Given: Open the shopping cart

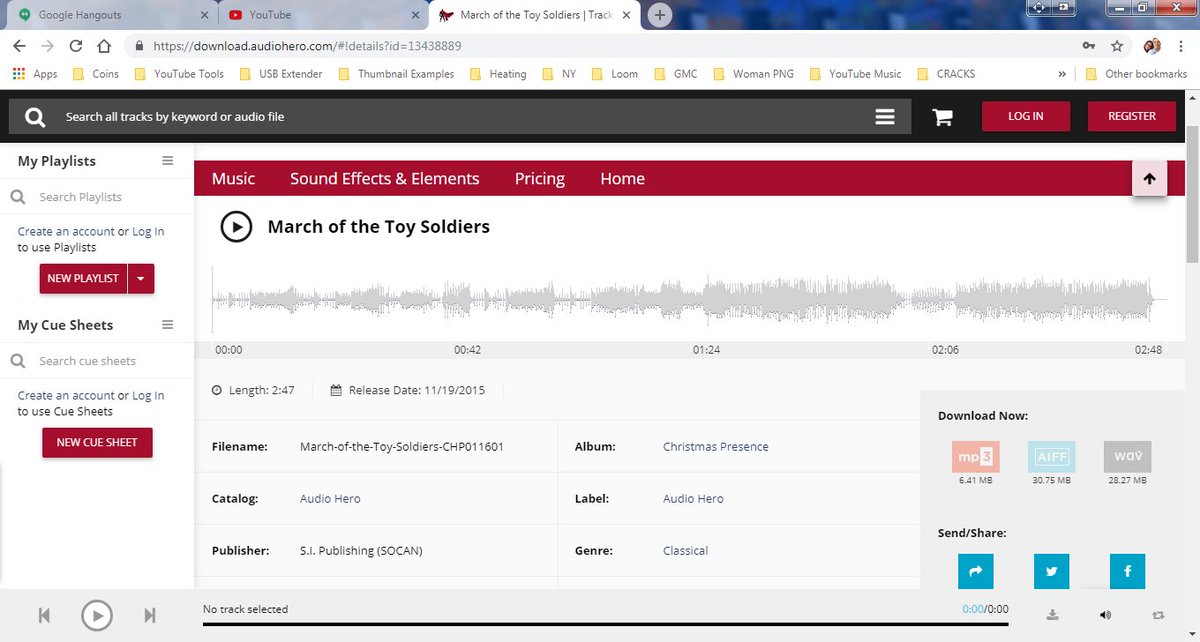Looking at the screenshot, I should 942,117.
